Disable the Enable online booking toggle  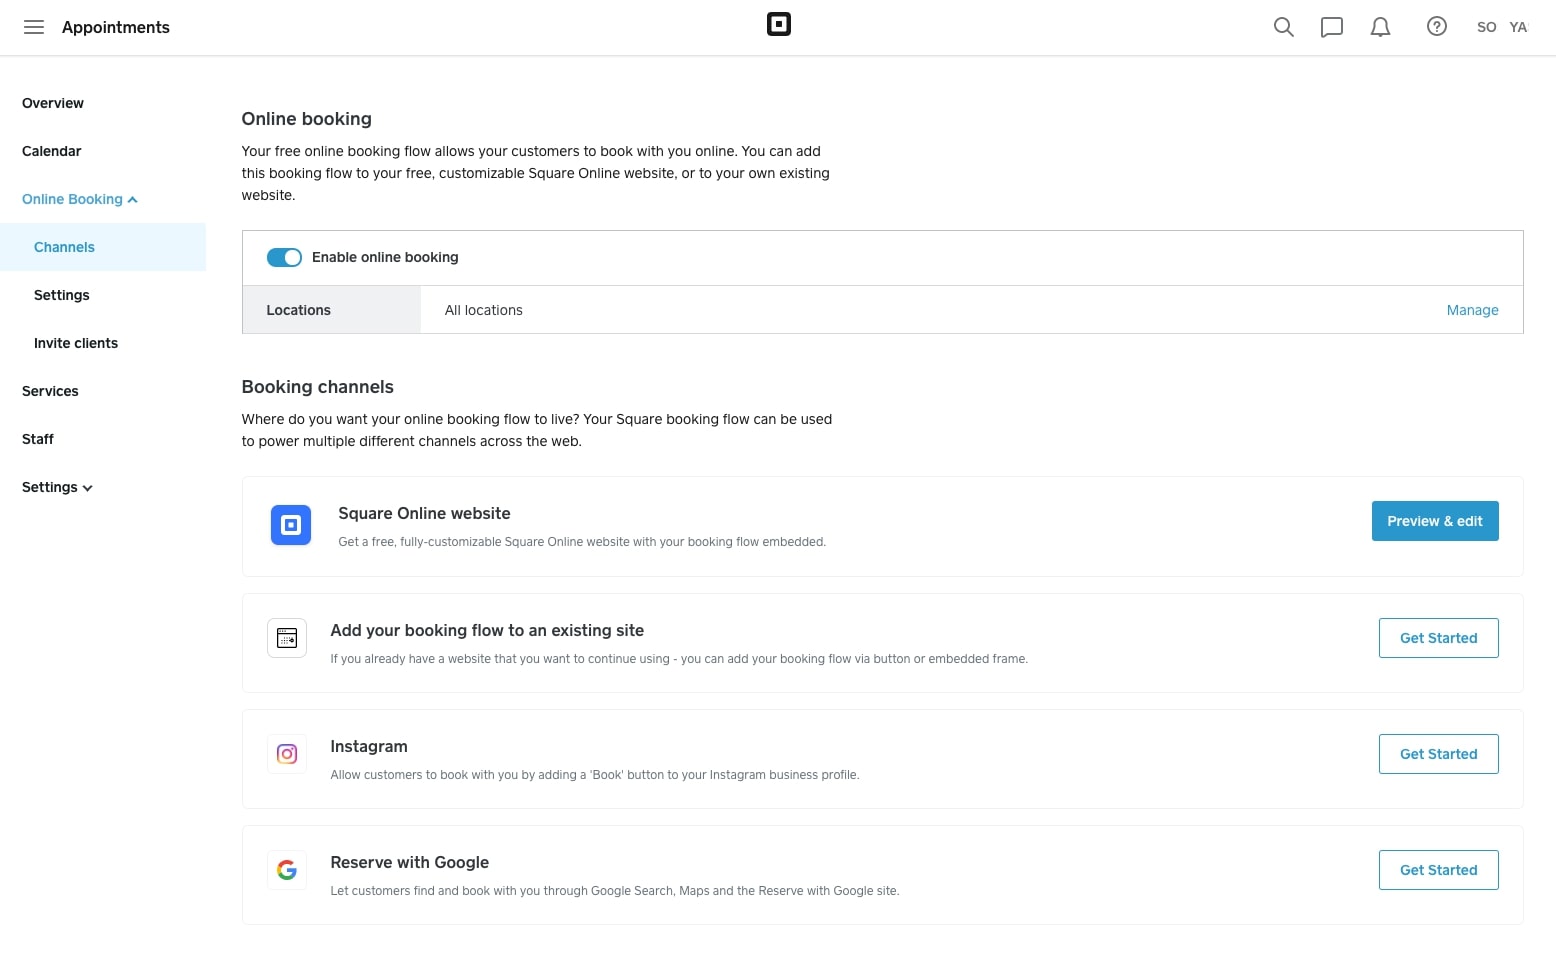(284, 257)
